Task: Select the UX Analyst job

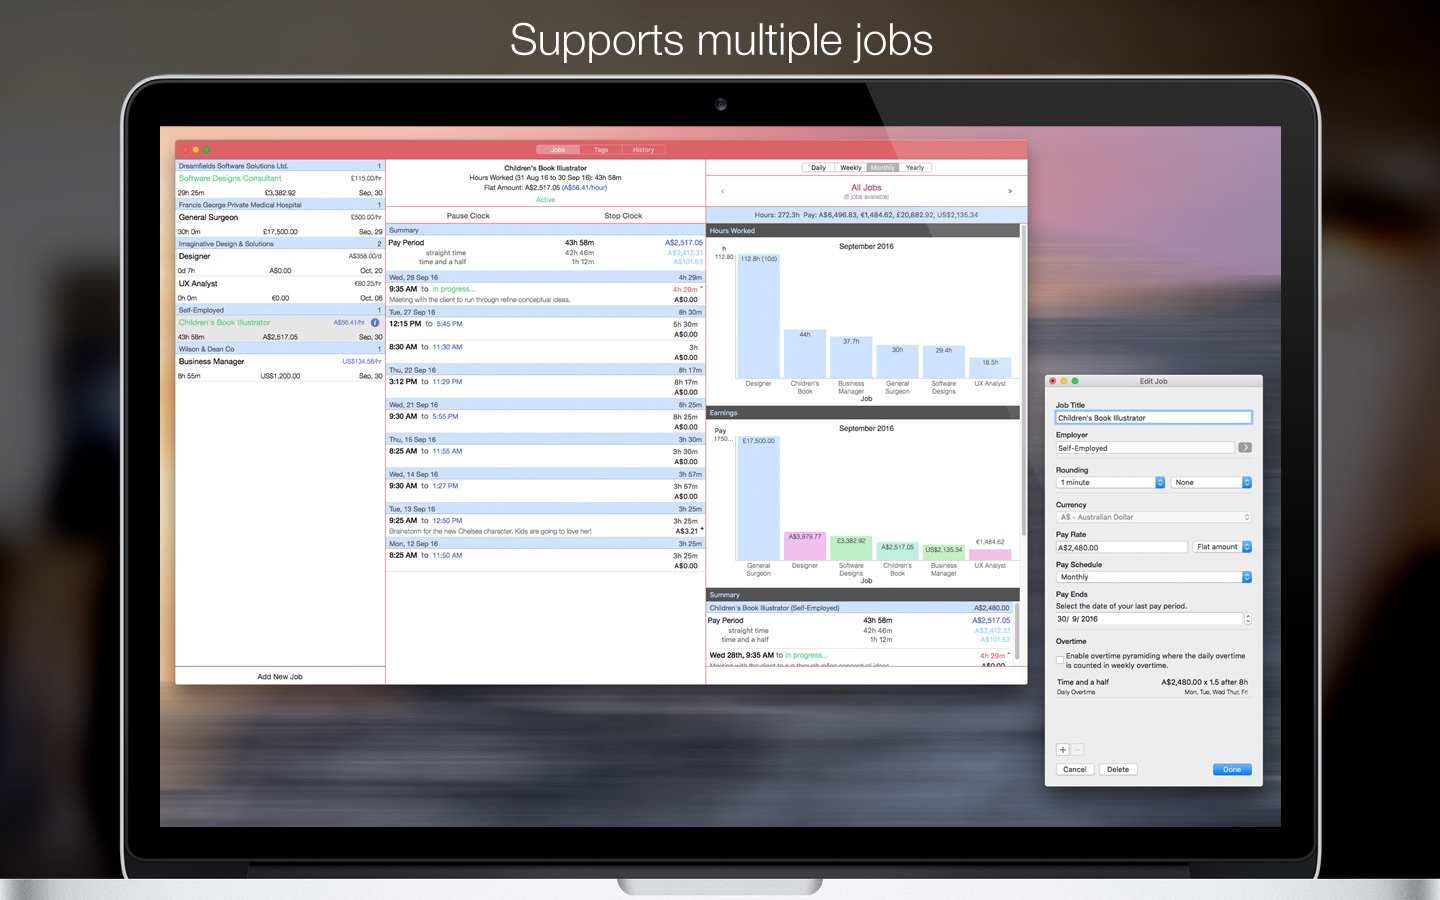Action: tap(280, 290)
